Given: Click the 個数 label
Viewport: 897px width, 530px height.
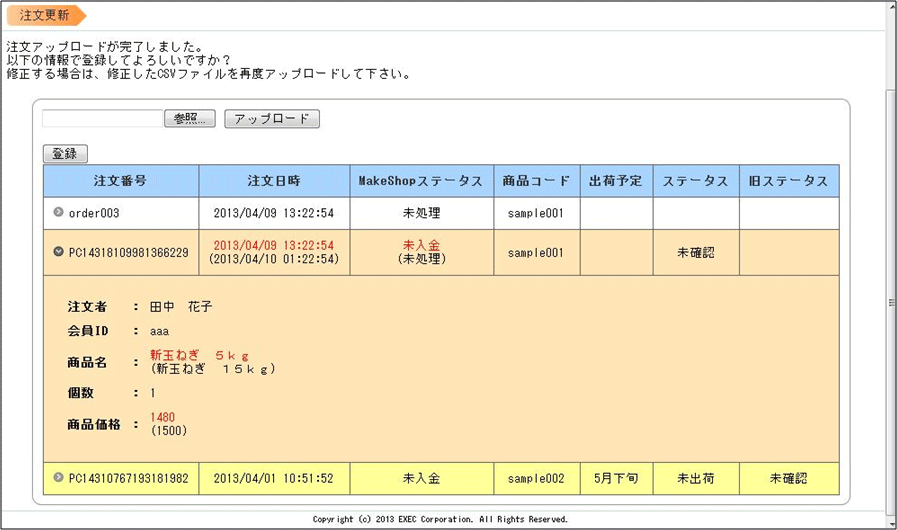Looking at the screenshot, I should (x=81, y=393).
